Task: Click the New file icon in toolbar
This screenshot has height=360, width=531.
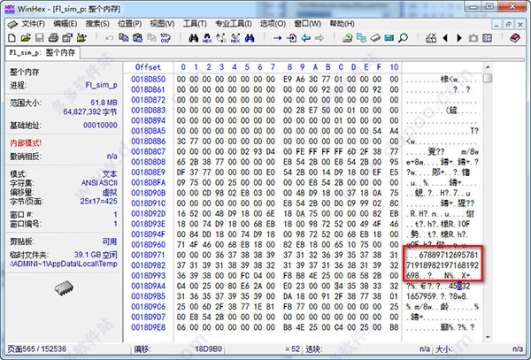Action: (x=12, y=38)
